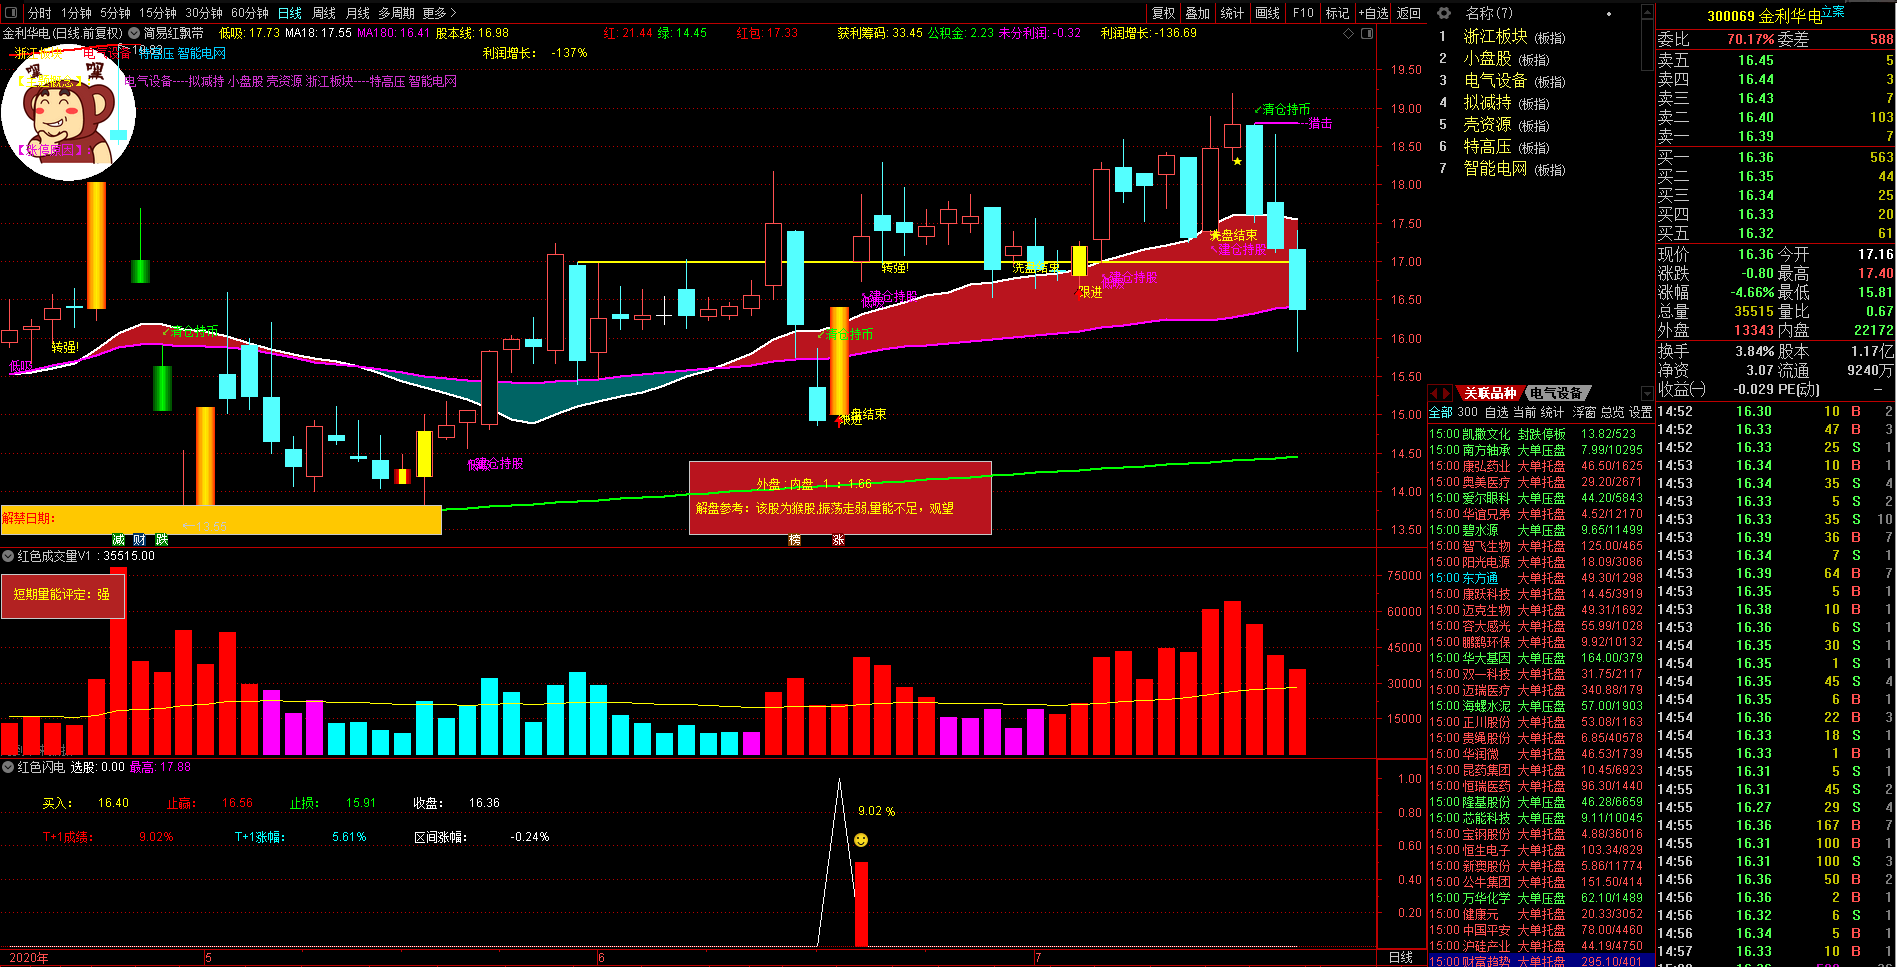Expand the 更多 period options

[x=439, y=13]
